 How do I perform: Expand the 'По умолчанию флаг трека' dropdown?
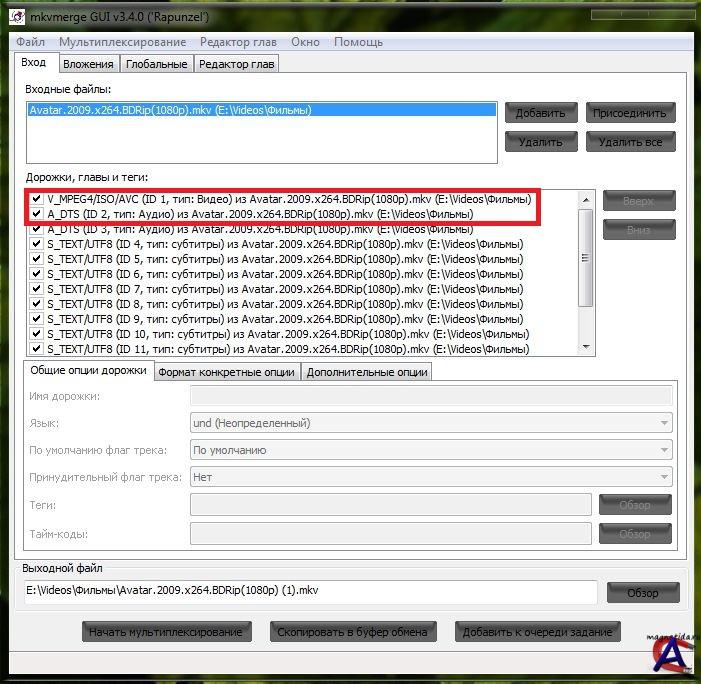click(x=430, y=450)
